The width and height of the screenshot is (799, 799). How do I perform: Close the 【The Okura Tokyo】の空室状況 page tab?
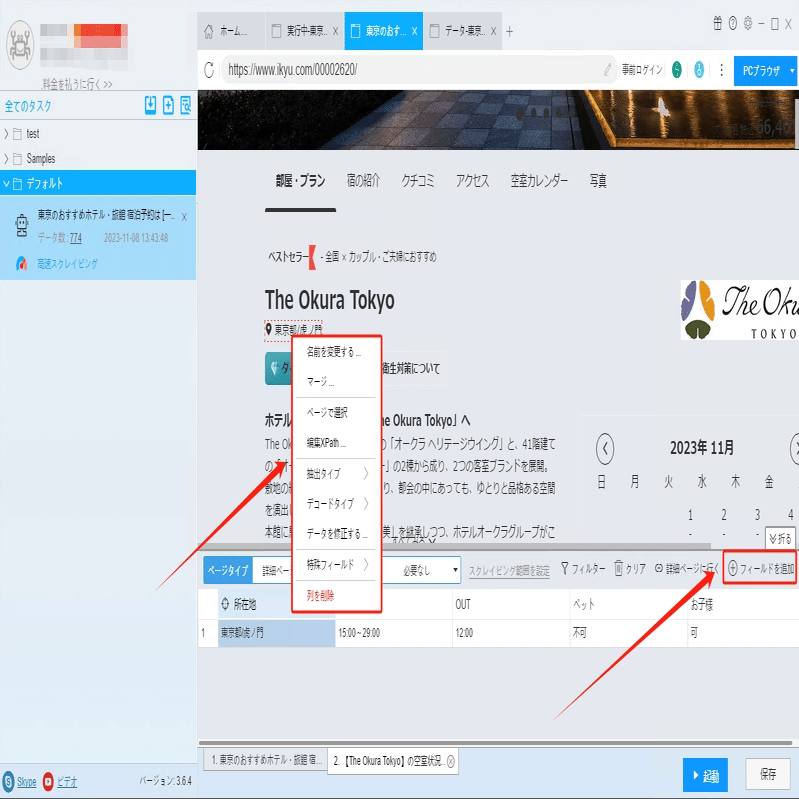point(451,761)
